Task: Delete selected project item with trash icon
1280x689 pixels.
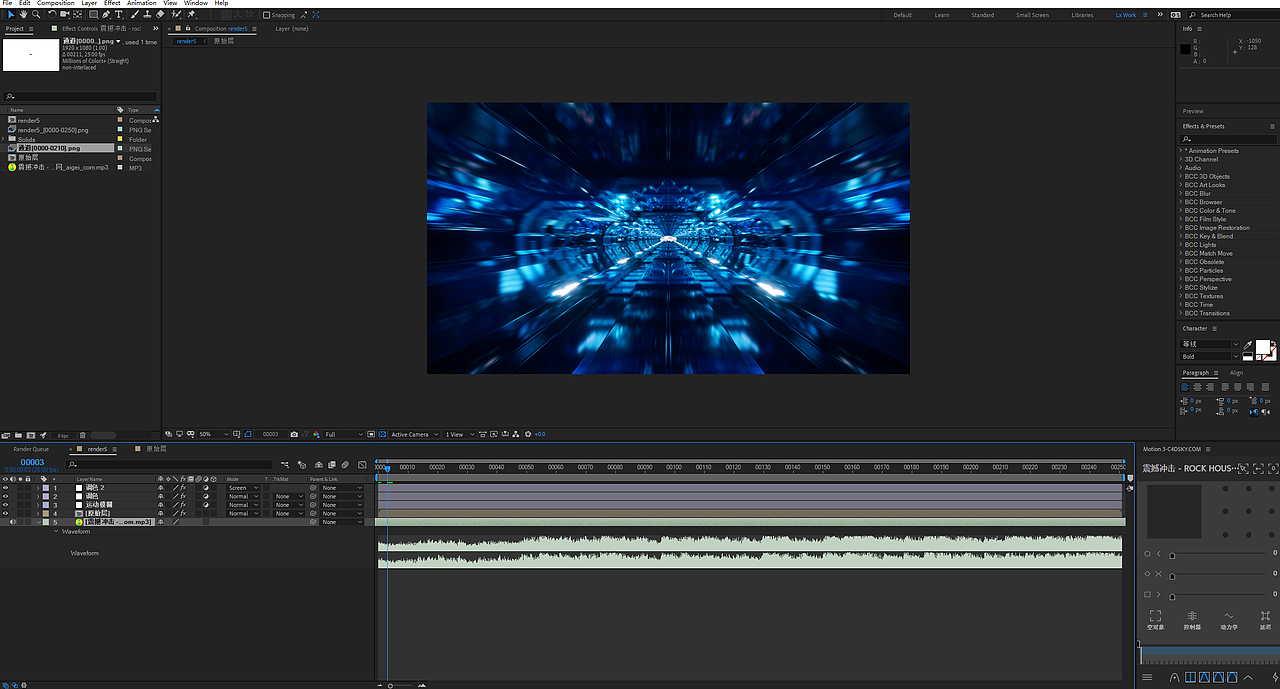Action: [x=82, y=435]
